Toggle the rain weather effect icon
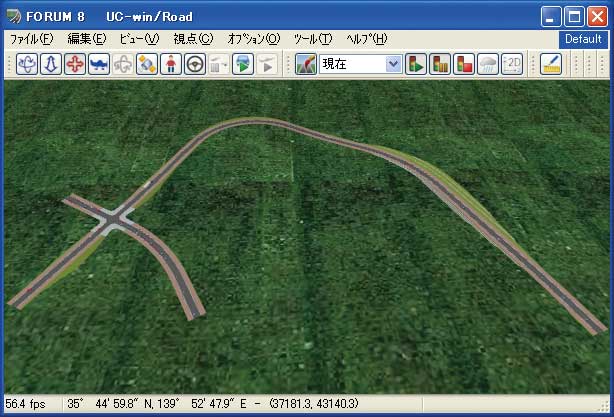This screenshot has height=417, width=614. 488,64
